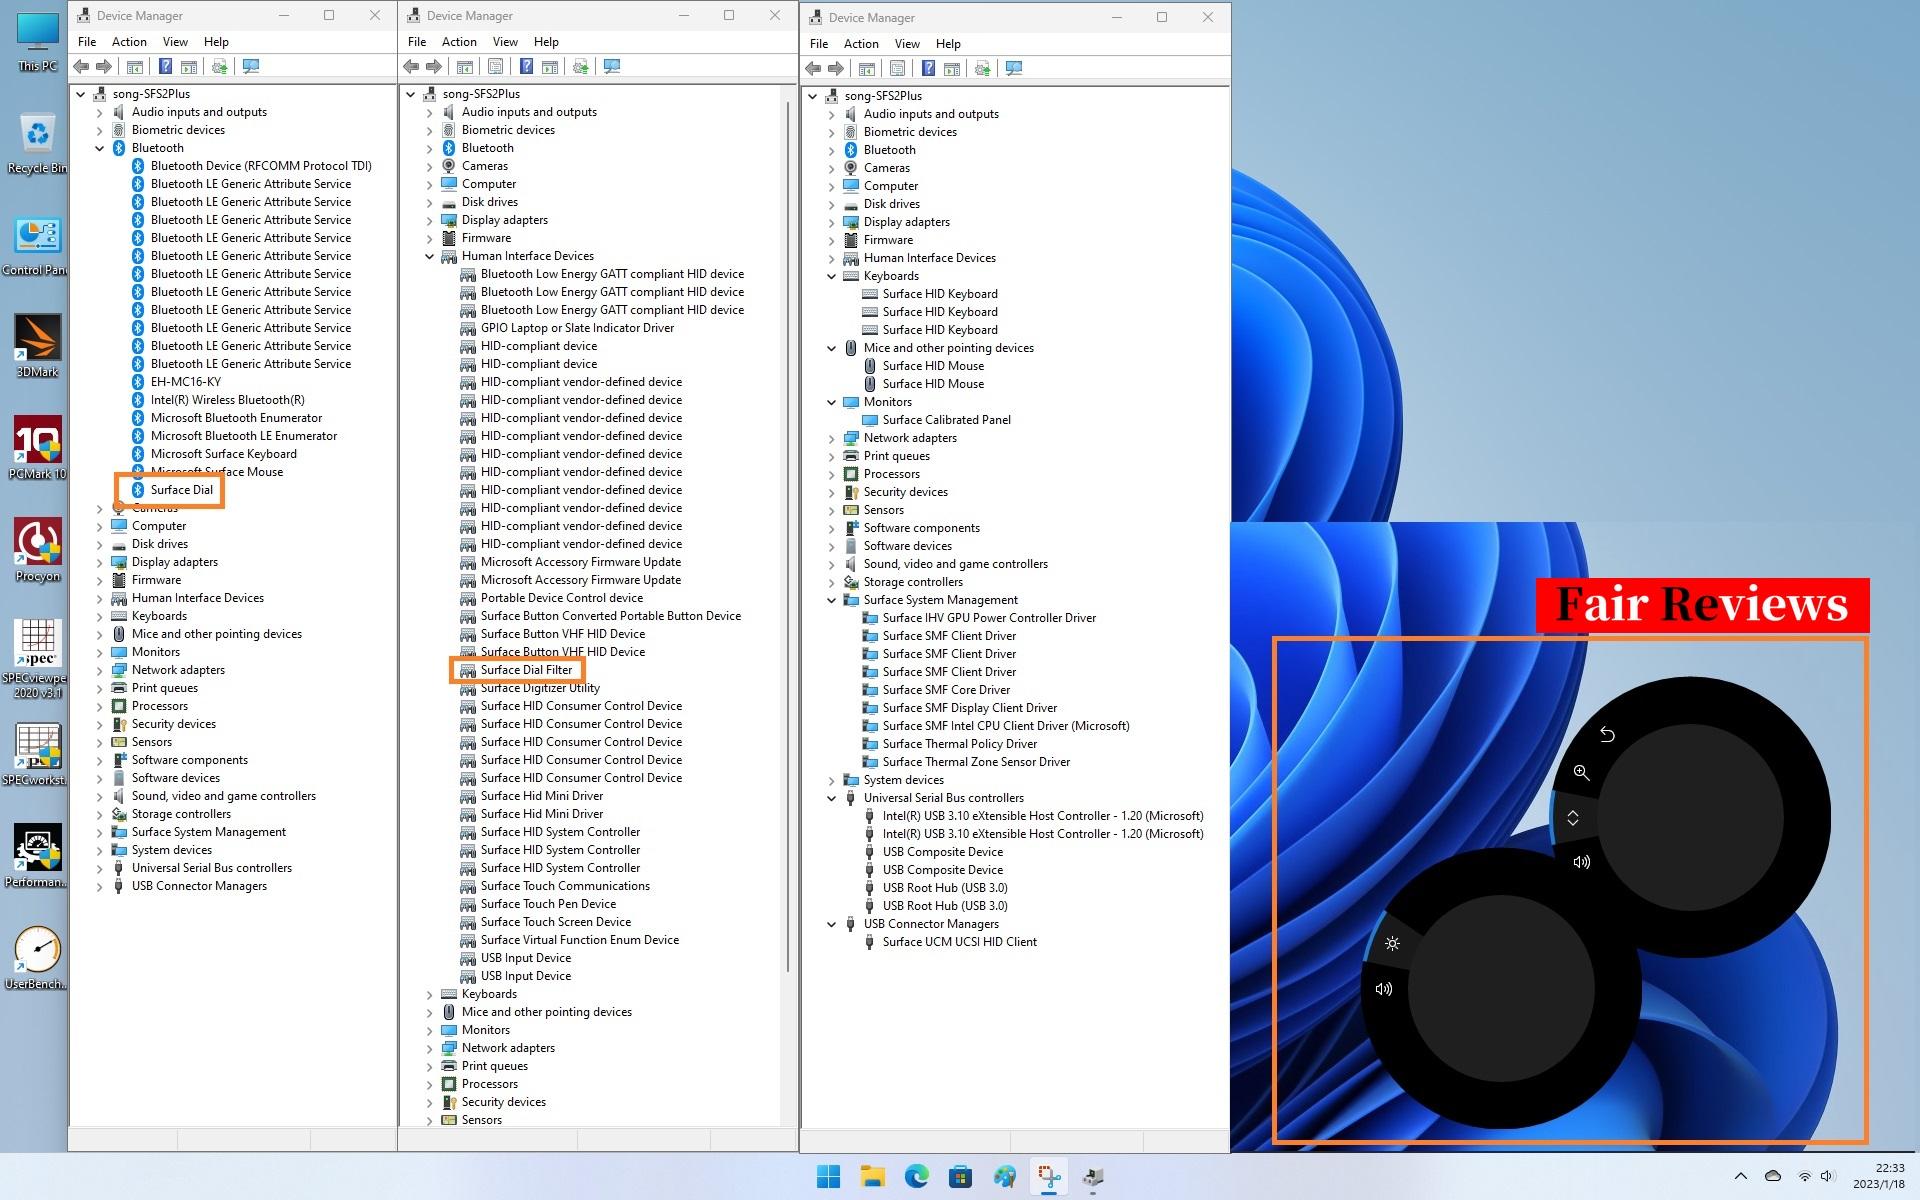Image resolution: width=1920 pixels, height=1200 pixels.
Task: Open Microsoft Edge from the taskbar
Action: (x=916, y=1177)
